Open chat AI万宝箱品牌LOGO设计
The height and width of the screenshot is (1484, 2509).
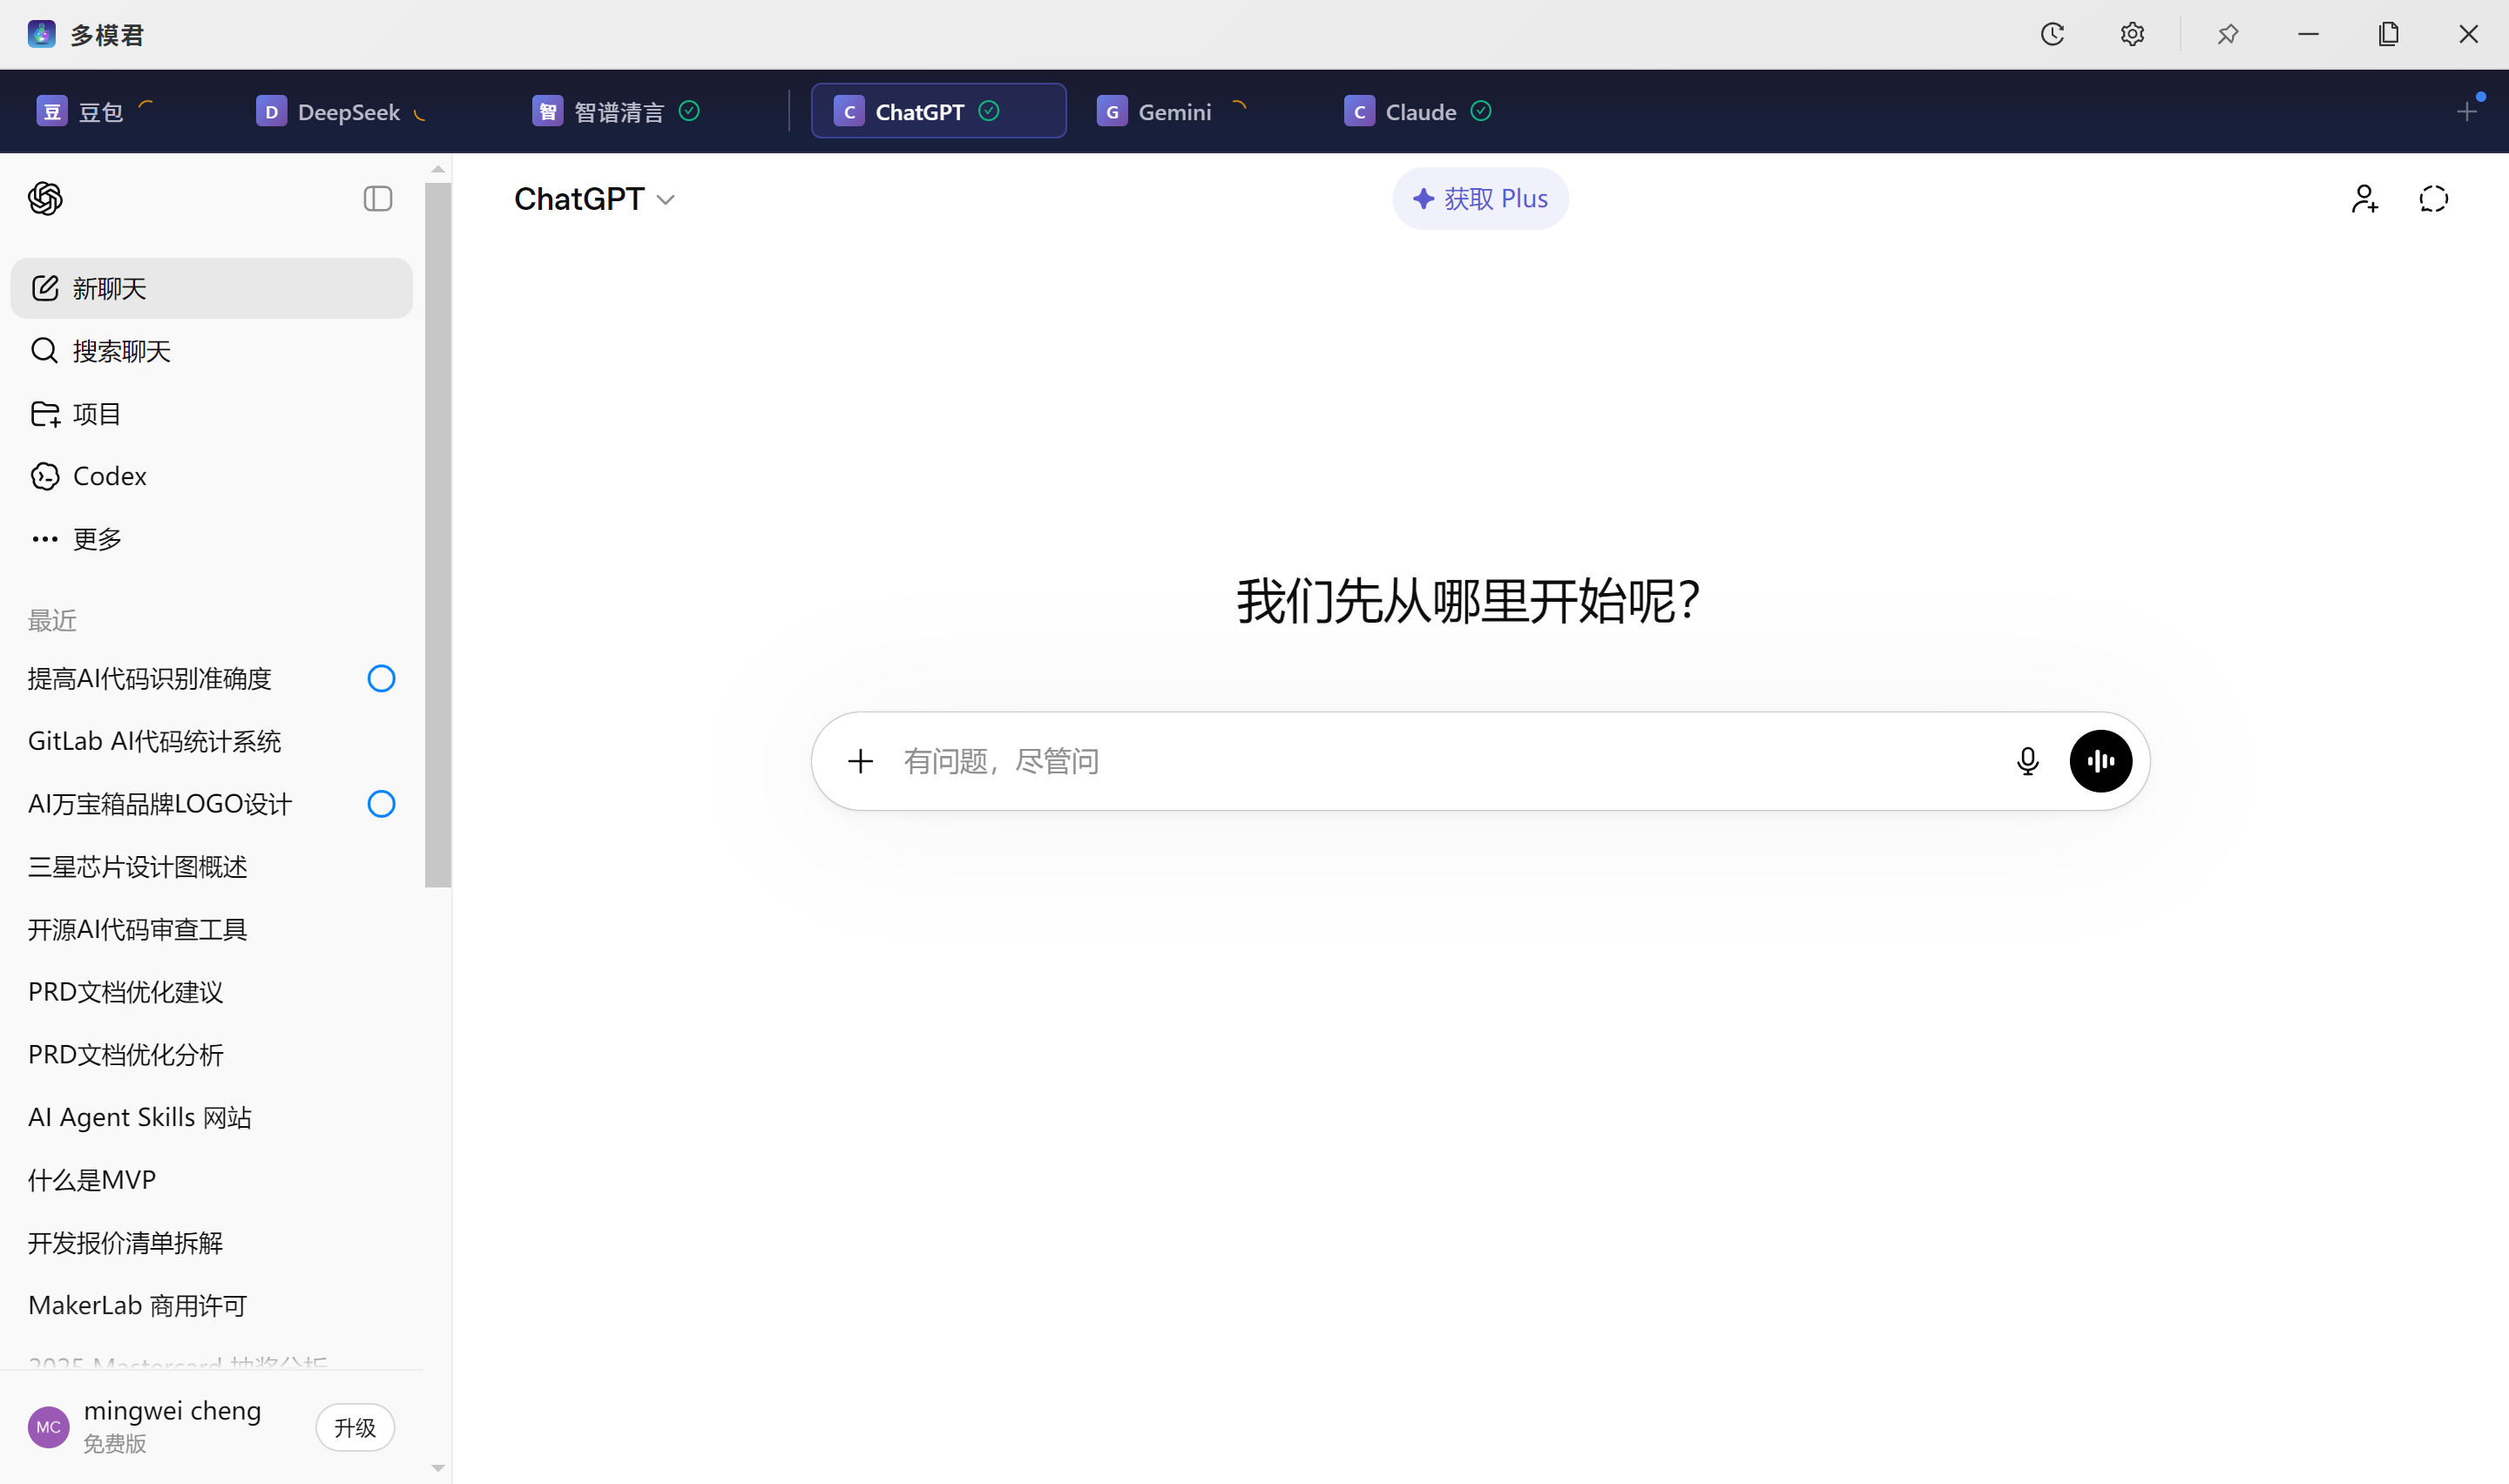(x=211, y=803)
